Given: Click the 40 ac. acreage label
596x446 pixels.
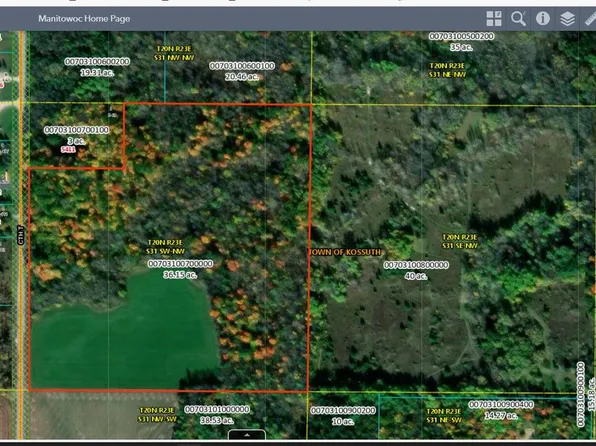Looking at the screenshot, I should (416, 276).
